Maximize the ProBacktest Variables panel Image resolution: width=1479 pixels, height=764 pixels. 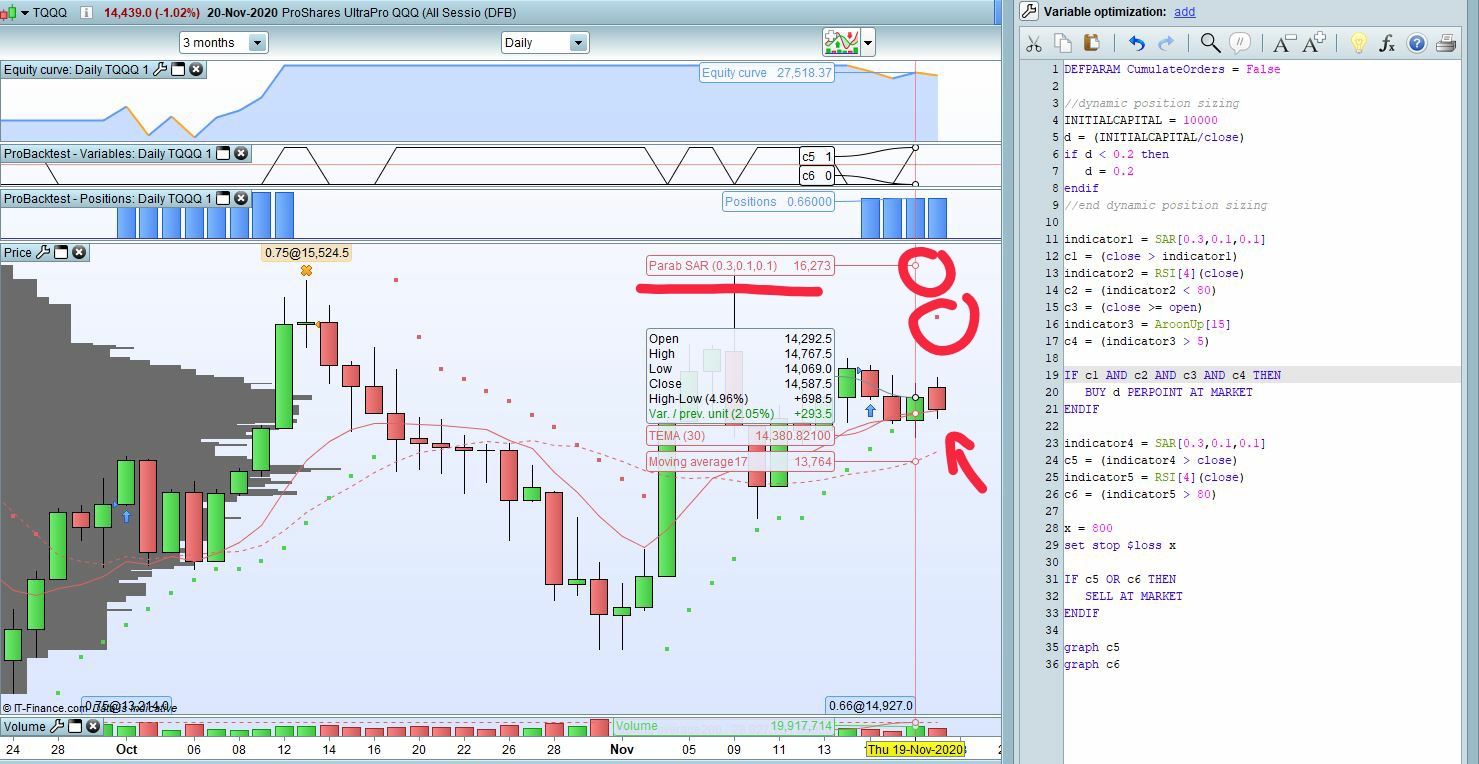223,154
